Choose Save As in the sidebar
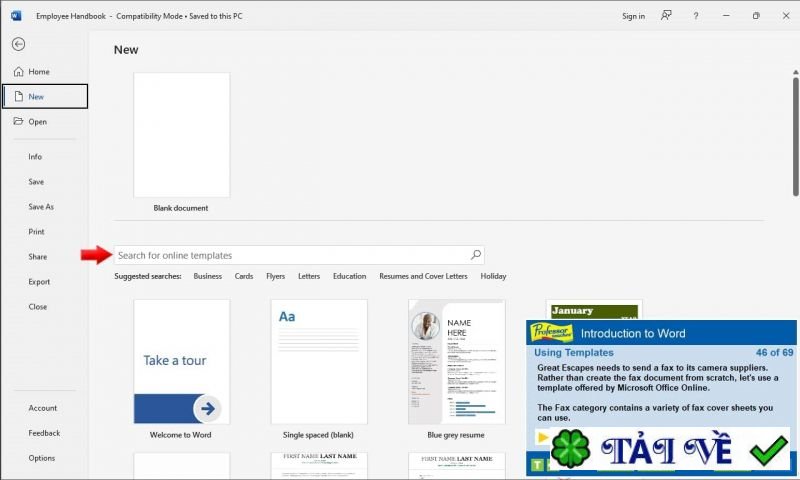 coord(41,207)
